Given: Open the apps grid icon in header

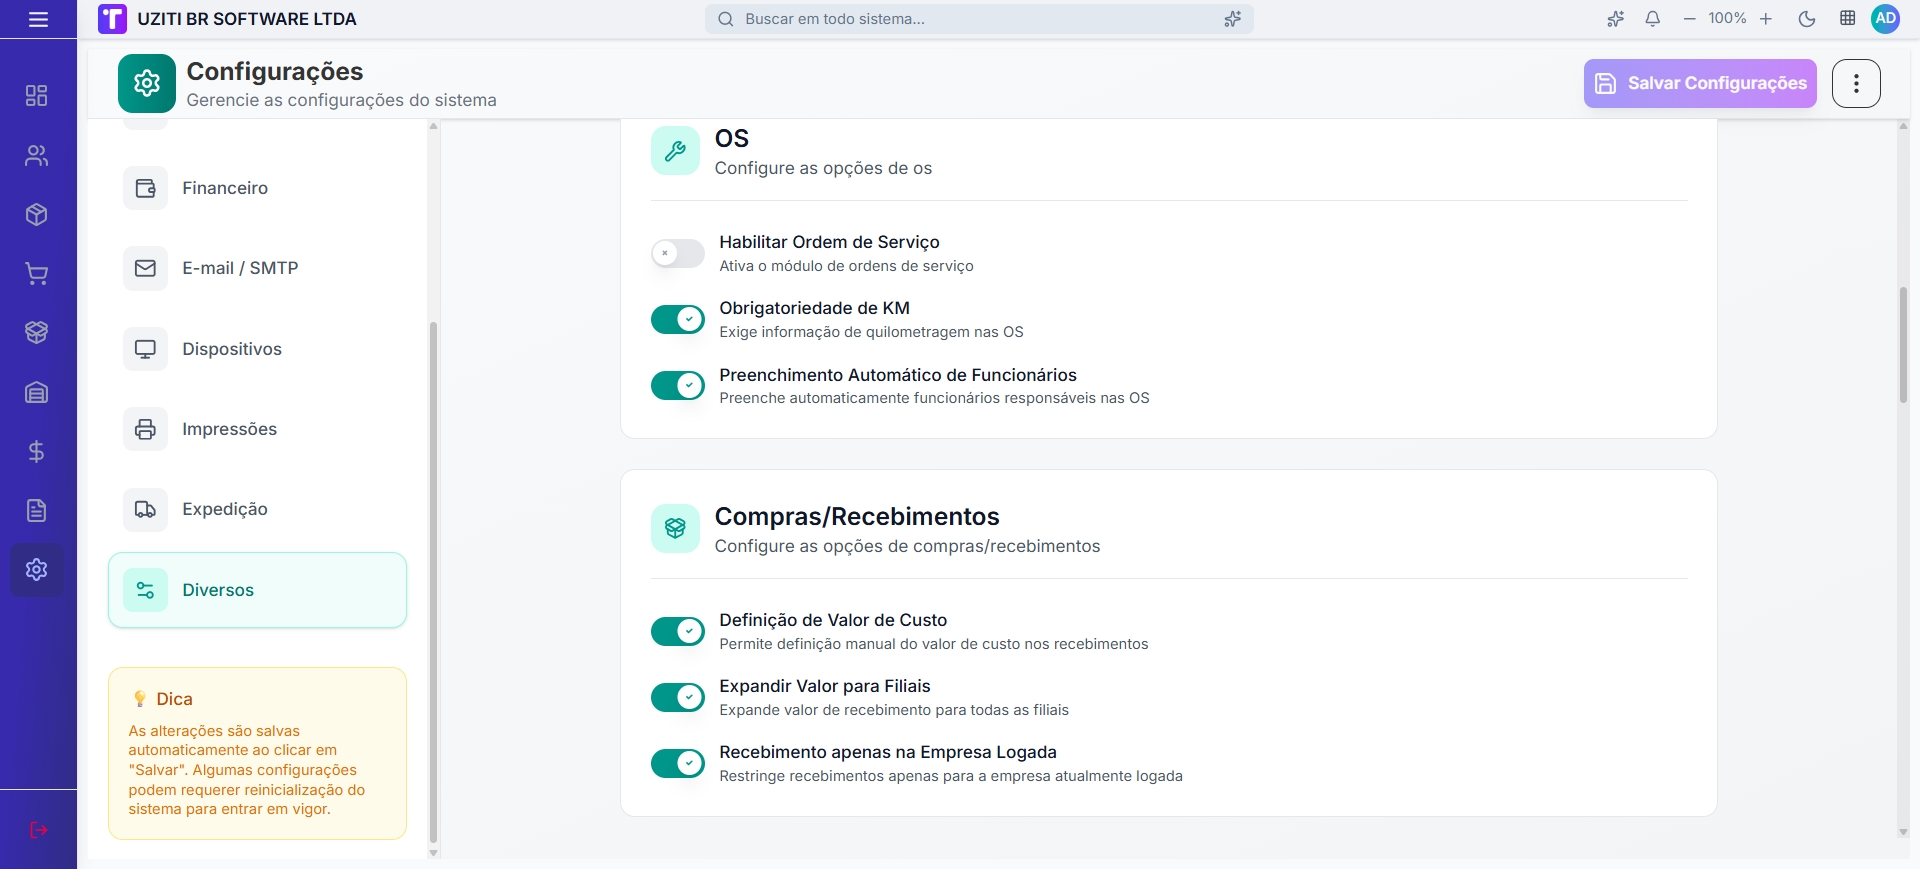Looking at the screenshot, I should pyautogui.click(x=1848, y=18).
